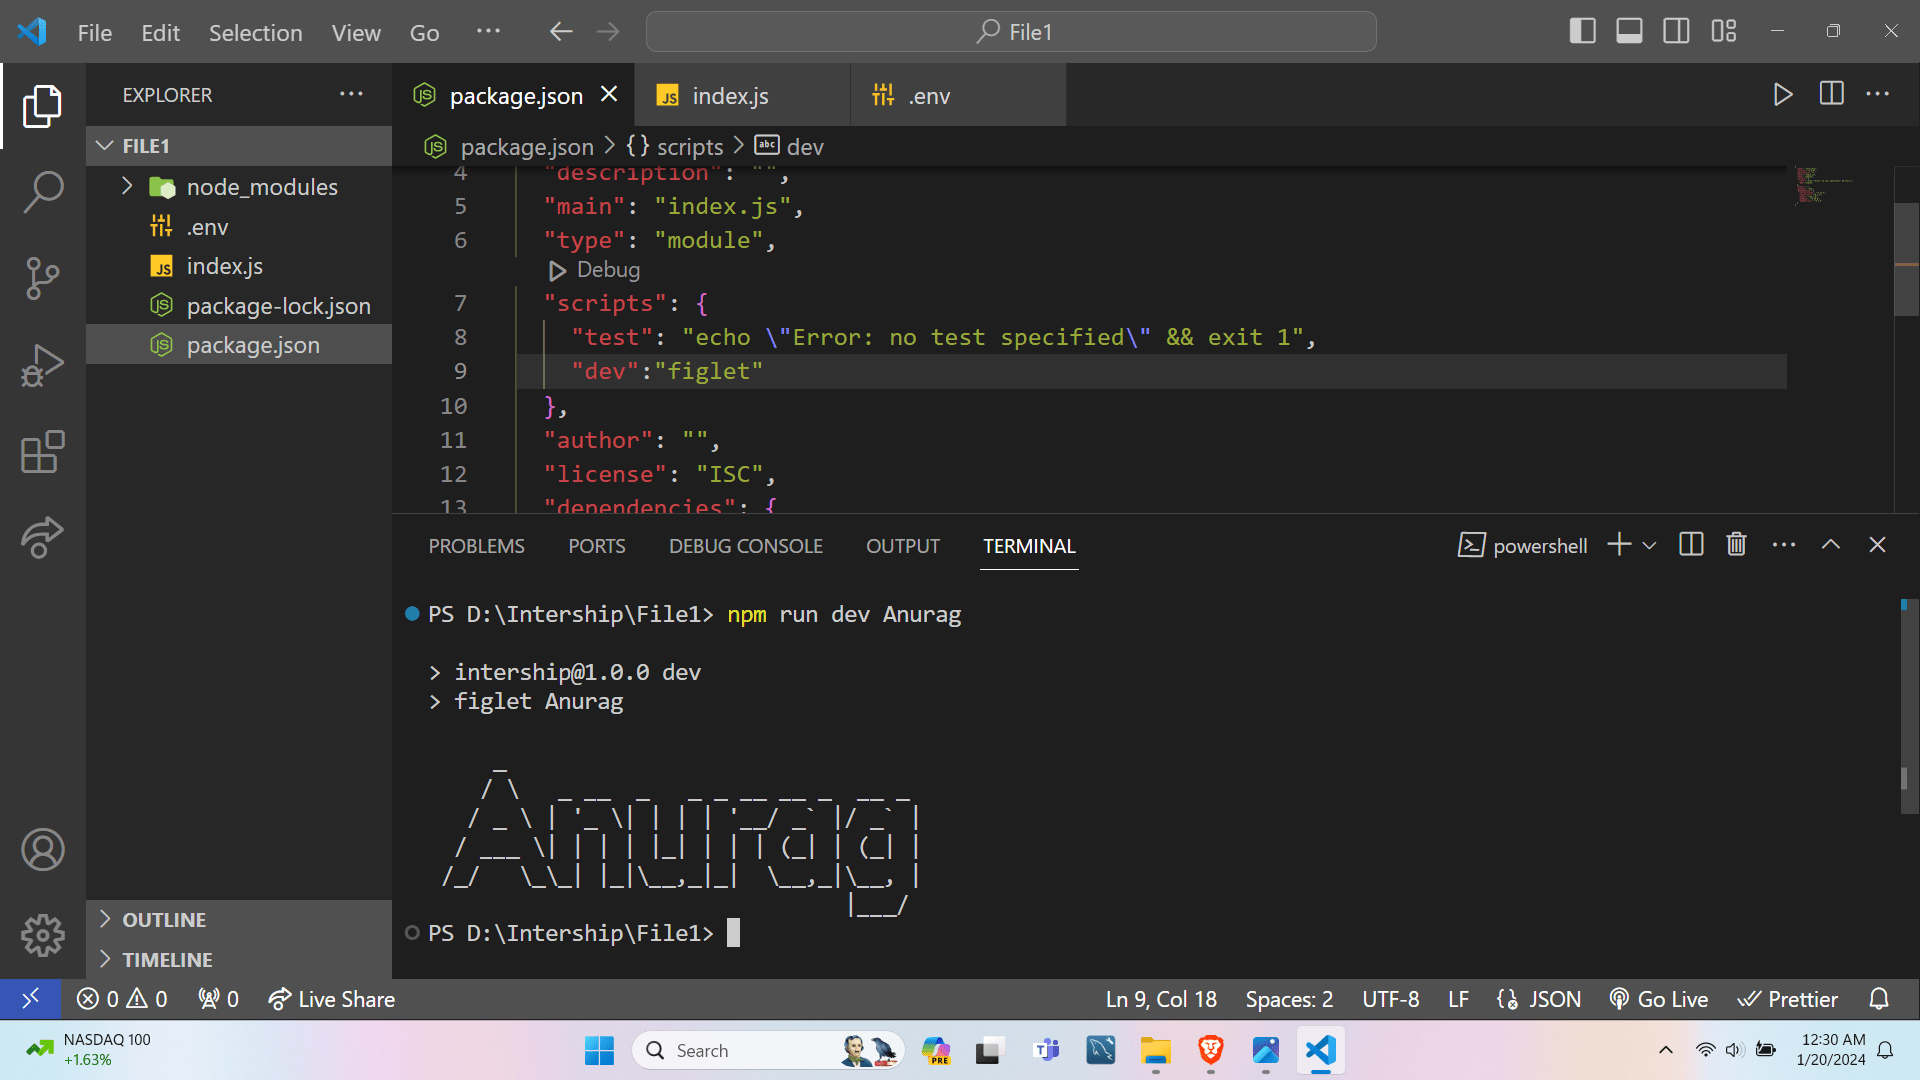Viewport: 1920px width, 1080px height.
Task: Open the Selection menu
Action: click(x=255, y=33)
